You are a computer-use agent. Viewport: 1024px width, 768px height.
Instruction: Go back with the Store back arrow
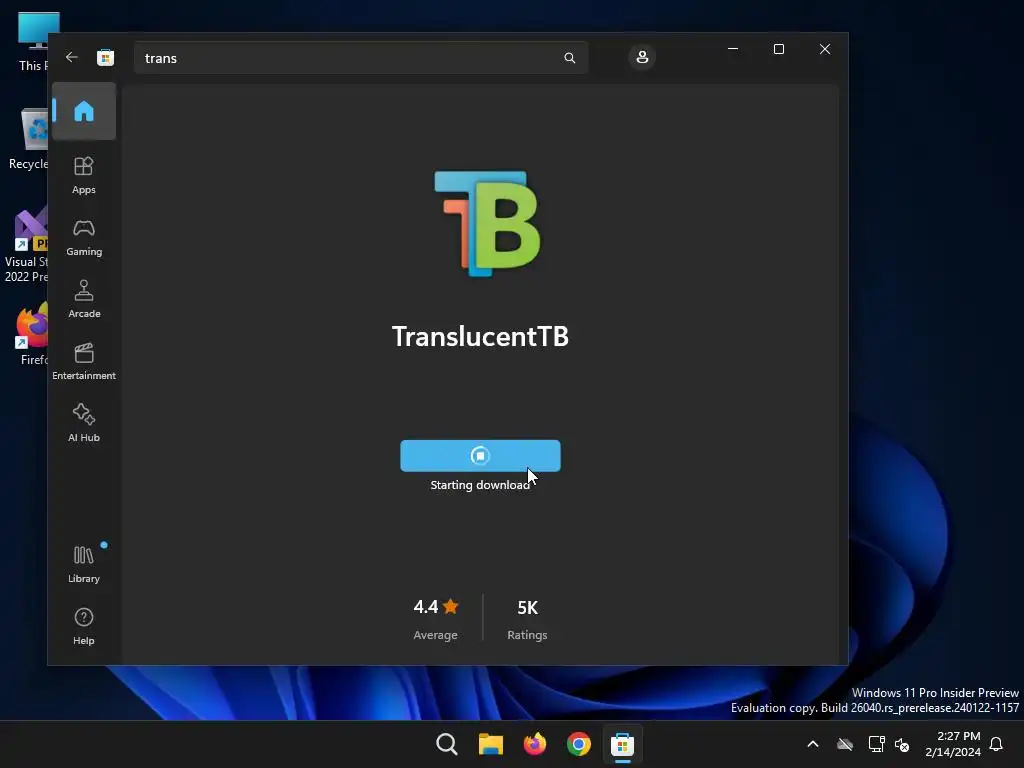72,57
